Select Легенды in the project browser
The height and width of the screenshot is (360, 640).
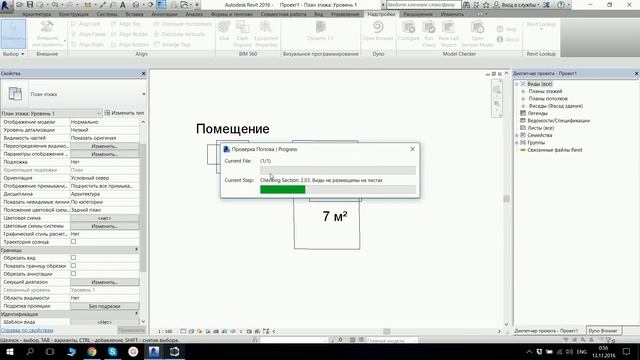(x=537, y=113)
